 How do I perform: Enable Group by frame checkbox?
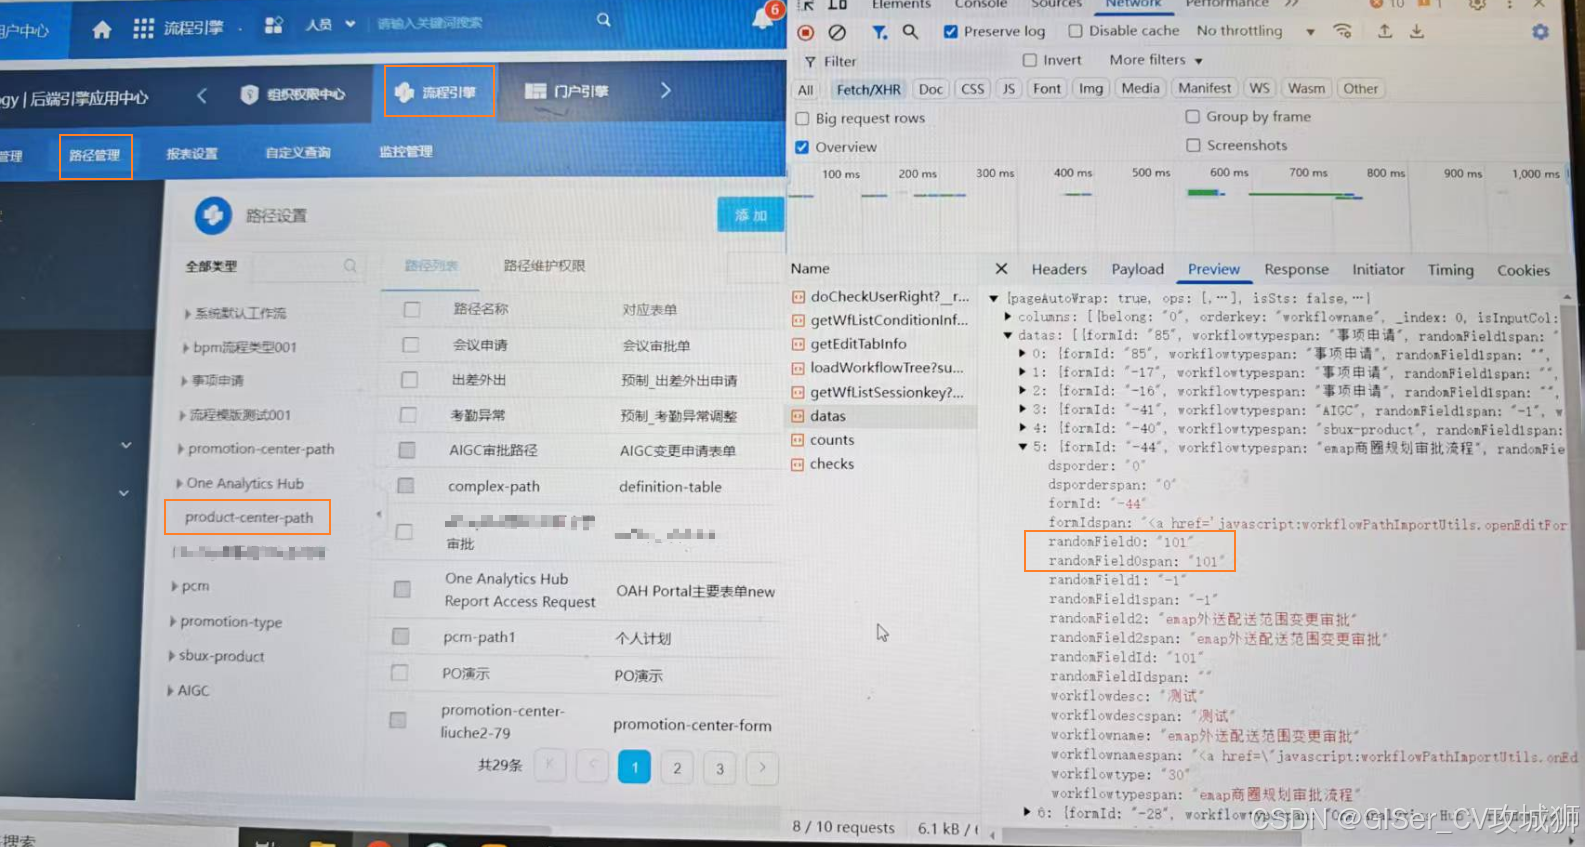[x=1193, y=116]
